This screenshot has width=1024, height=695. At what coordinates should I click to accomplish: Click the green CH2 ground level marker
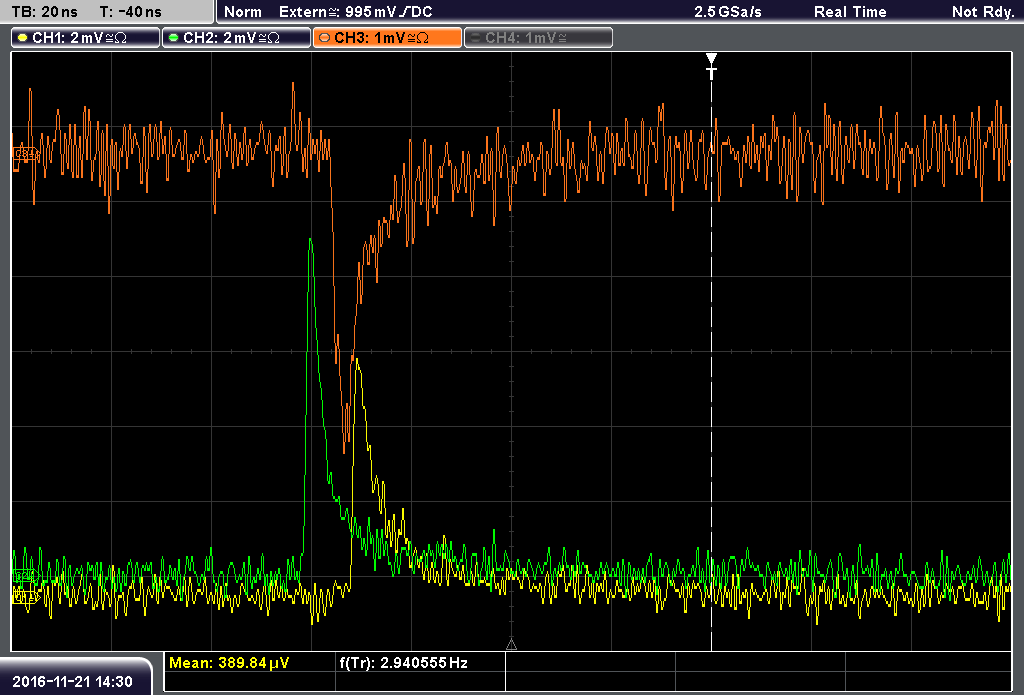tap(26, 576)
